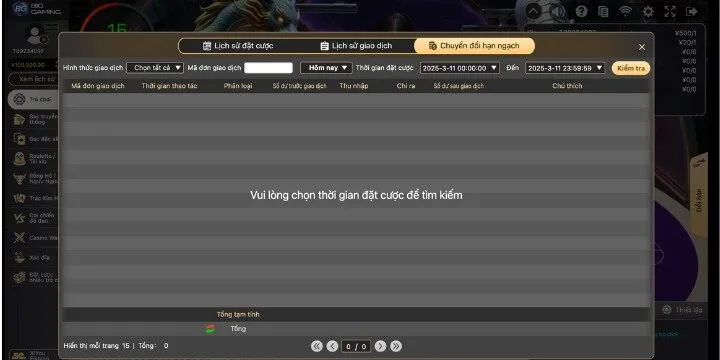Collapse the top bar with the up-arrow icon
Image resolution: width=720 pixels, height=360 pixels.
(533, 11)
